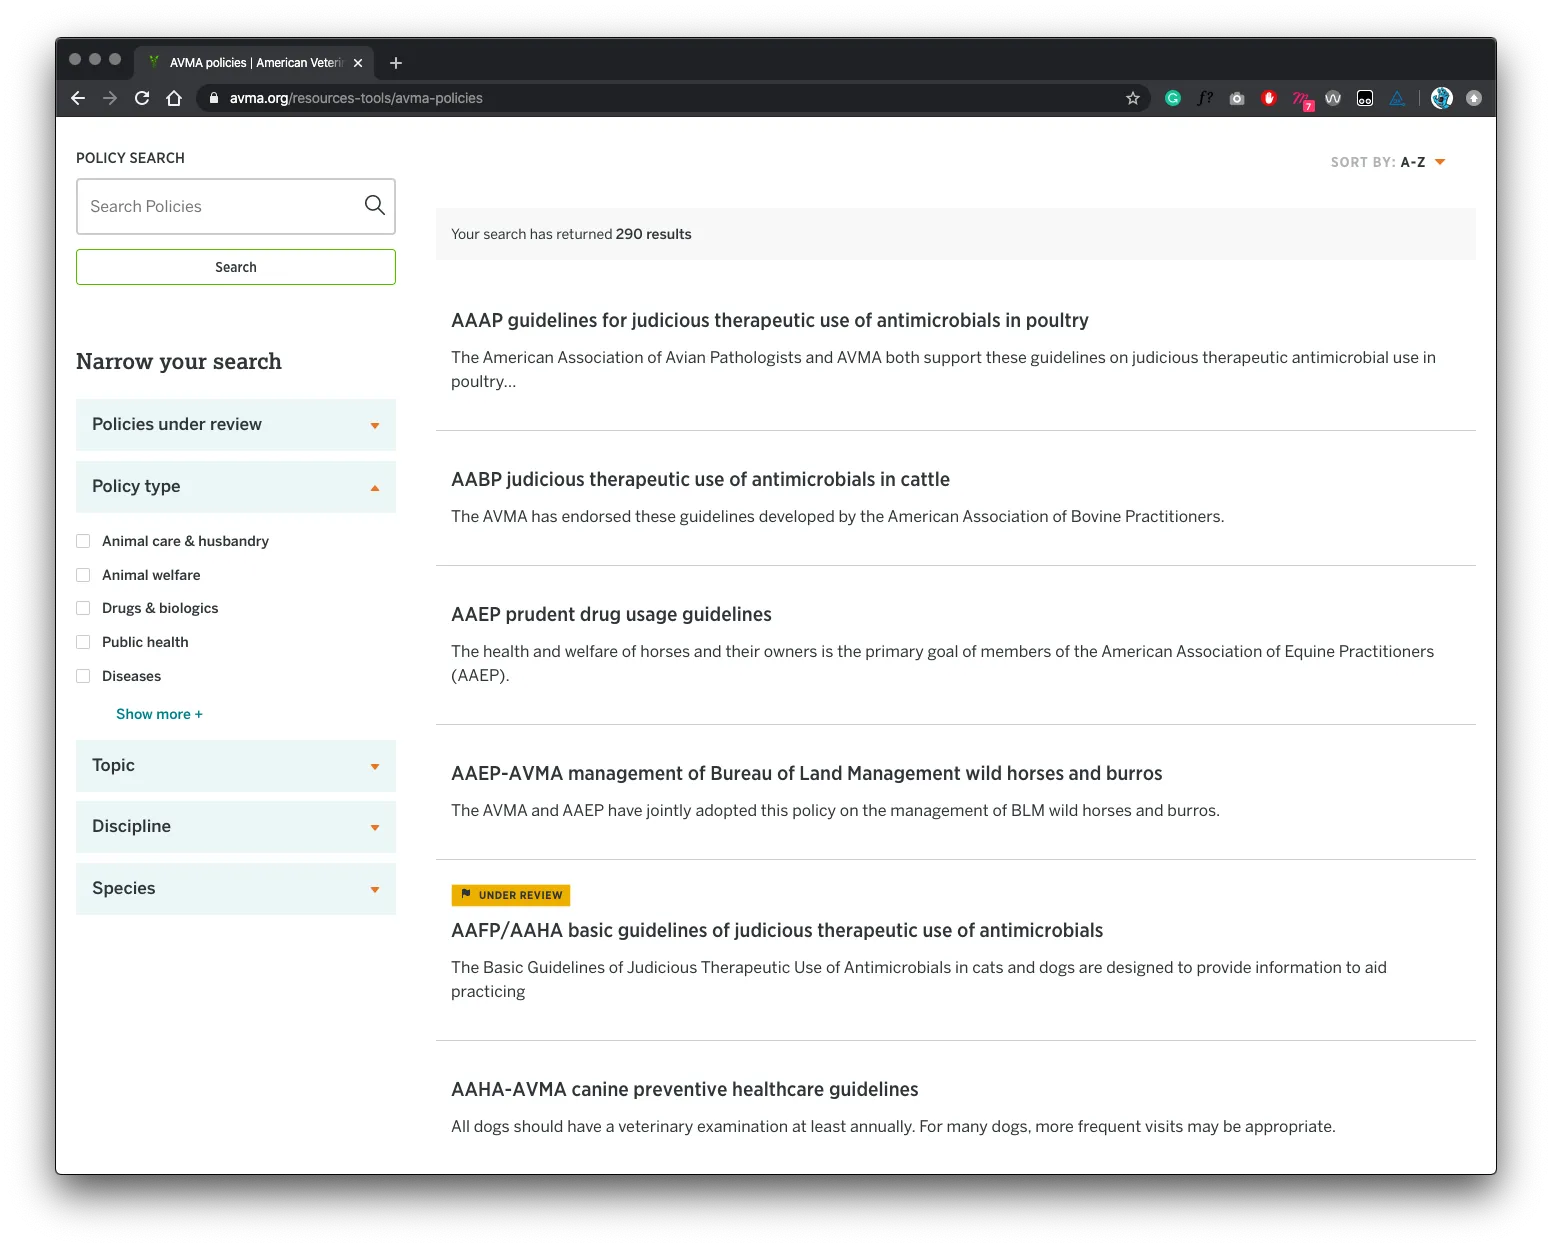Open the red hand blocker extension

tap(1269, 98)
